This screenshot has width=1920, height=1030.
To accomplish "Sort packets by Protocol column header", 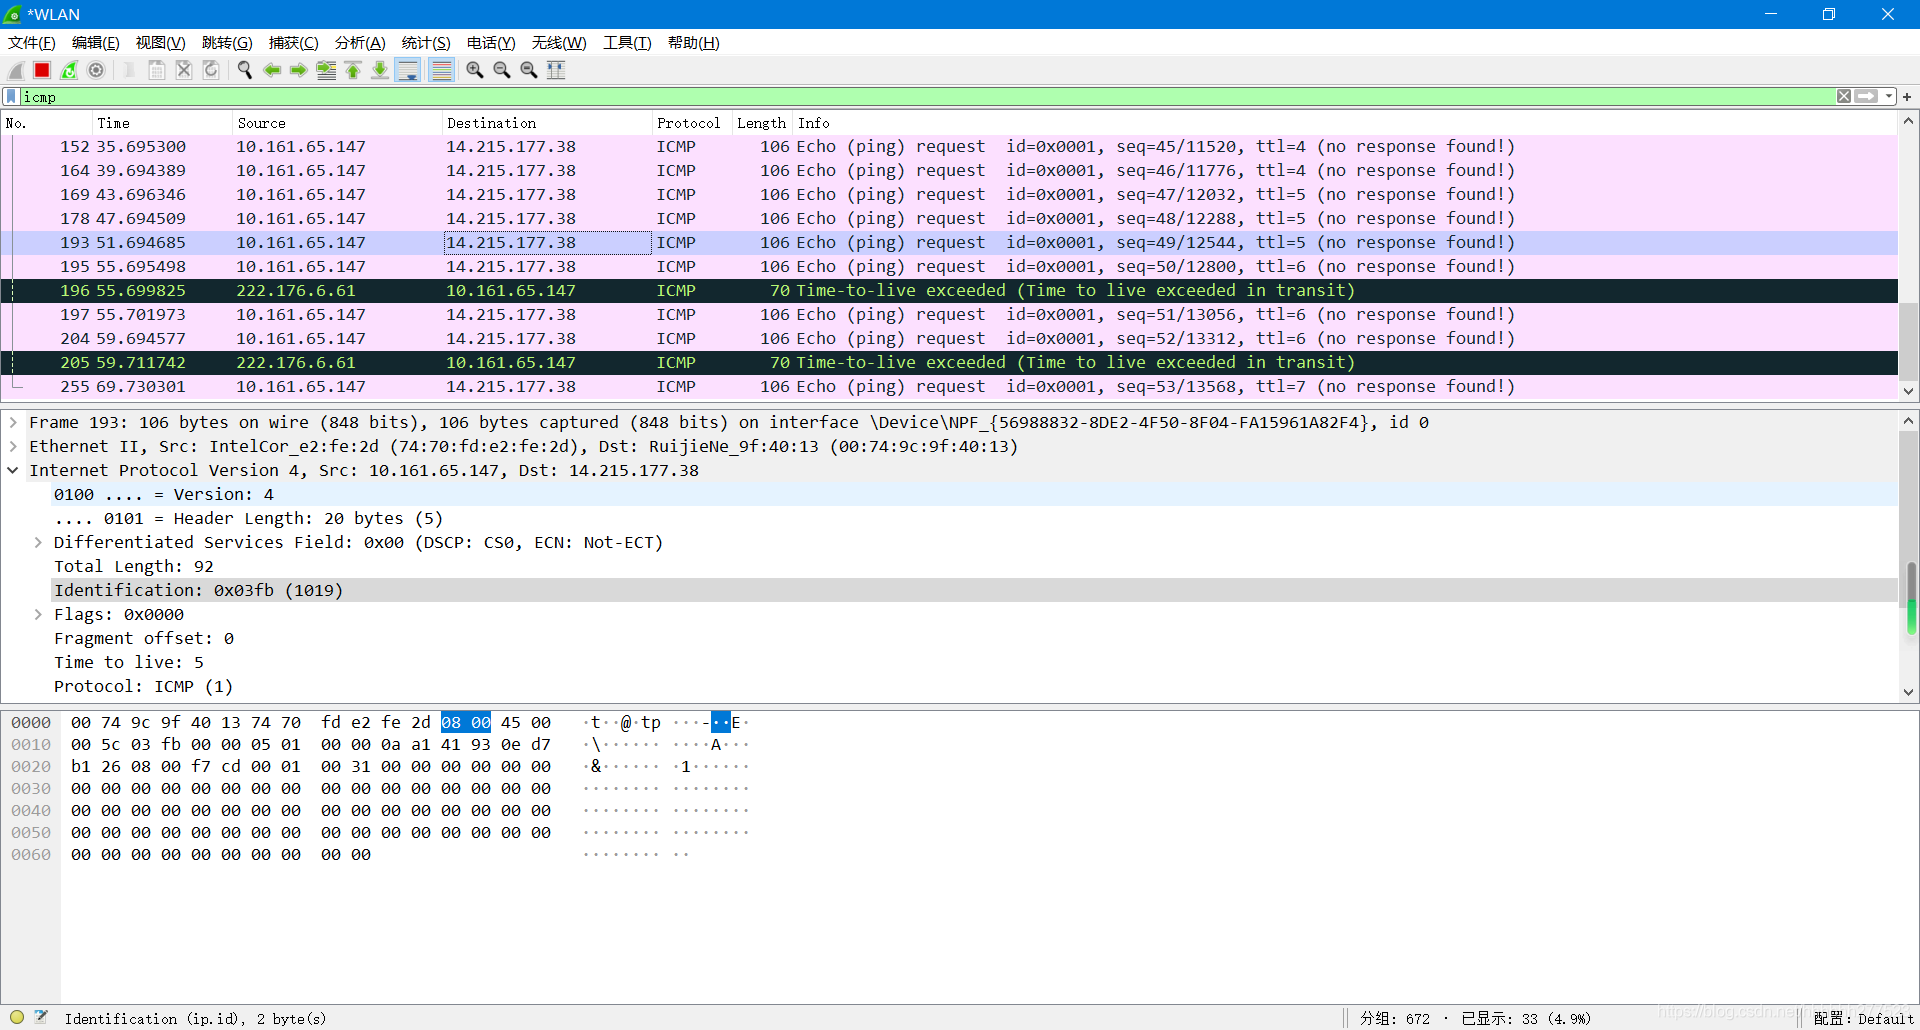I will (691, 123).
